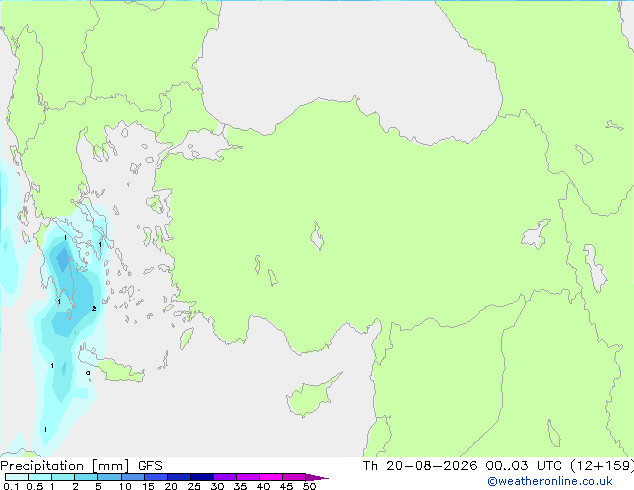634x490 pixels.
Task: Pick the legend swatch between 1 and 2
Action: pyautogui.click(x=63, y=477)
